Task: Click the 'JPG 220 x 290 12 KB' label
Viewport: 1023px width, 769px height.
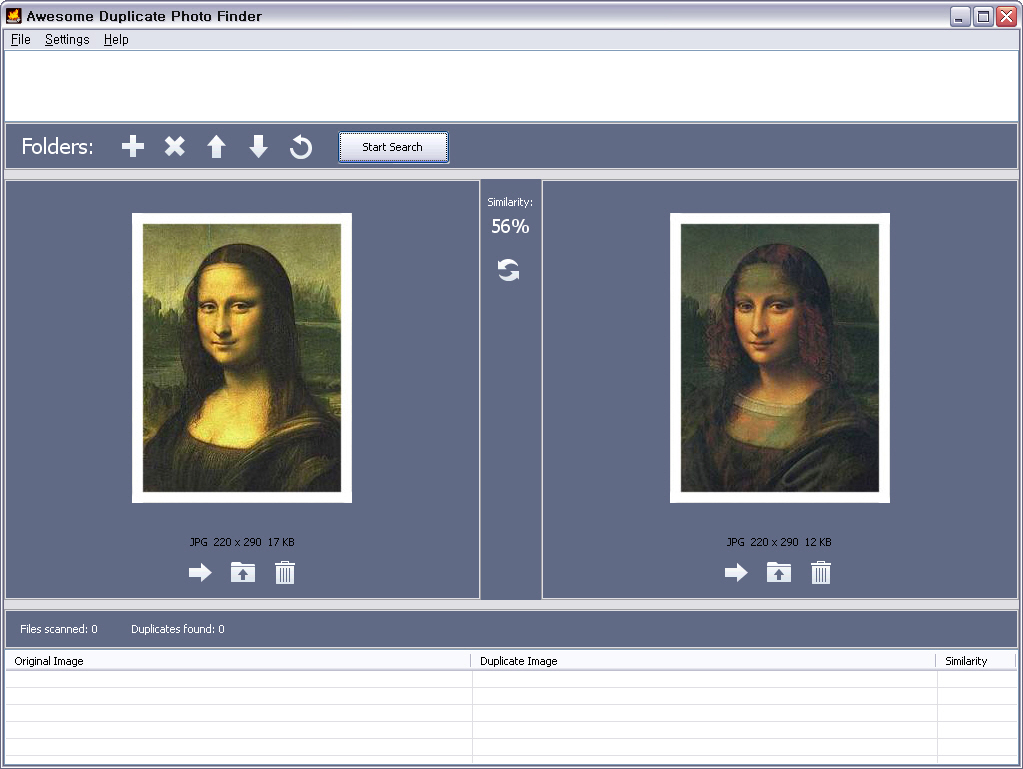Action: click(x=779, y=542)
